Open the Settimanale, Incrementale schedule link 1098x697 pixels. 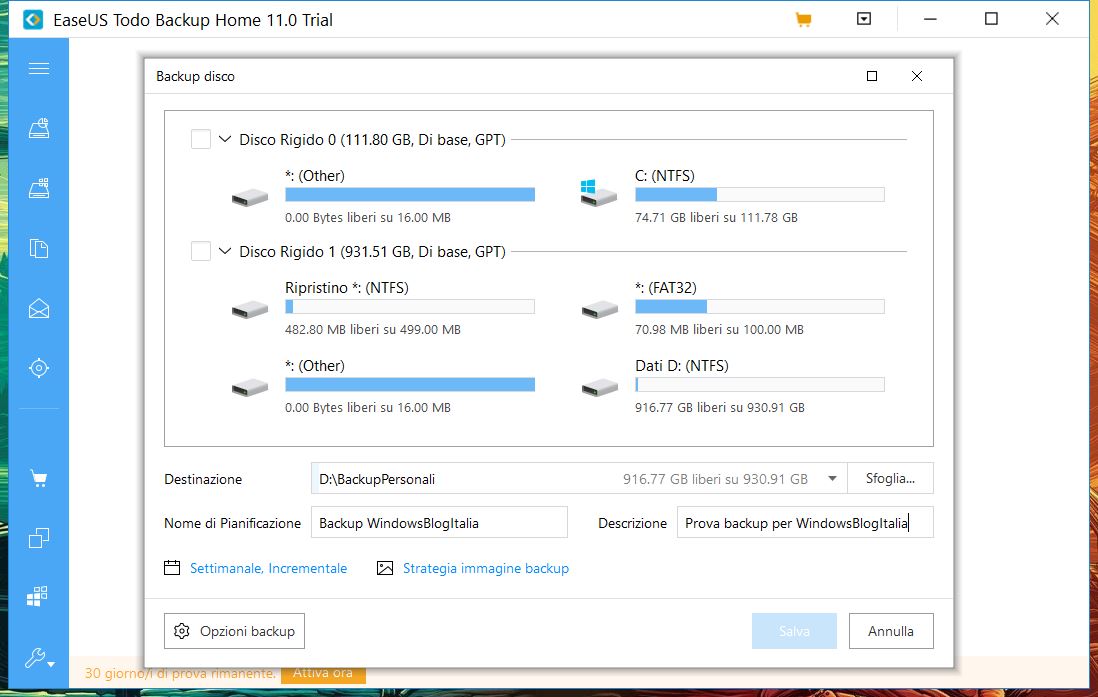[268, 568]
